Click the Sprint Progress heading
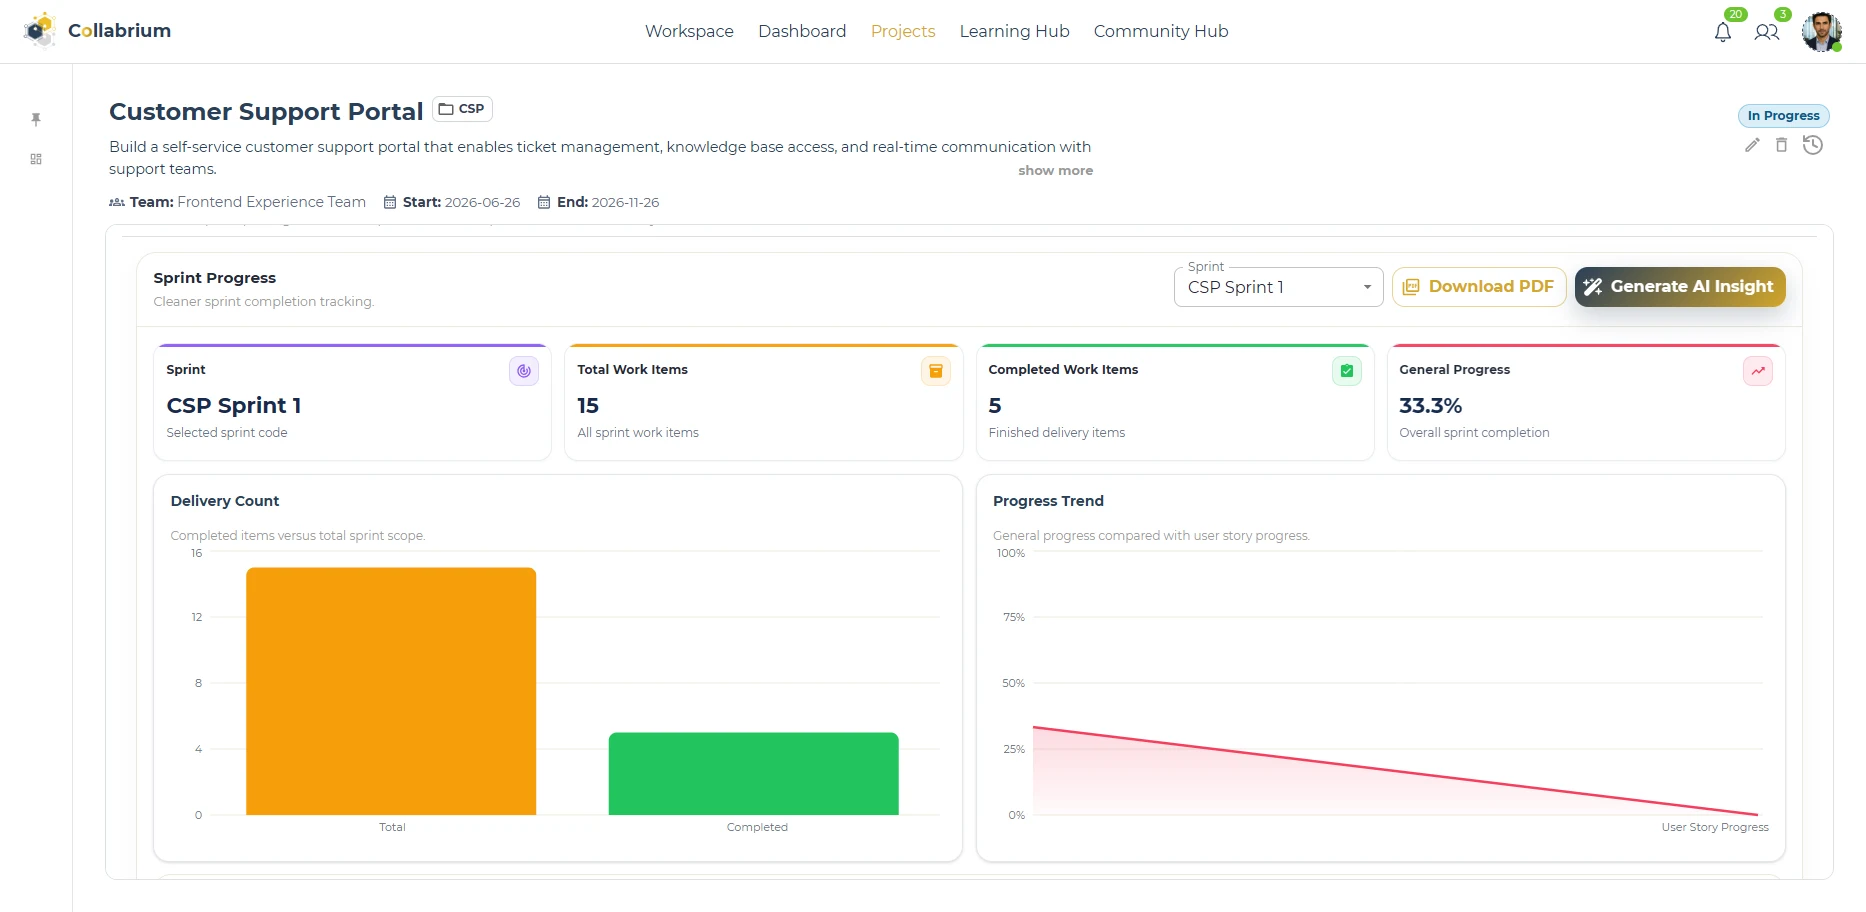The height and width of the screenshot is (912, 1866). (x=215, y=278)
